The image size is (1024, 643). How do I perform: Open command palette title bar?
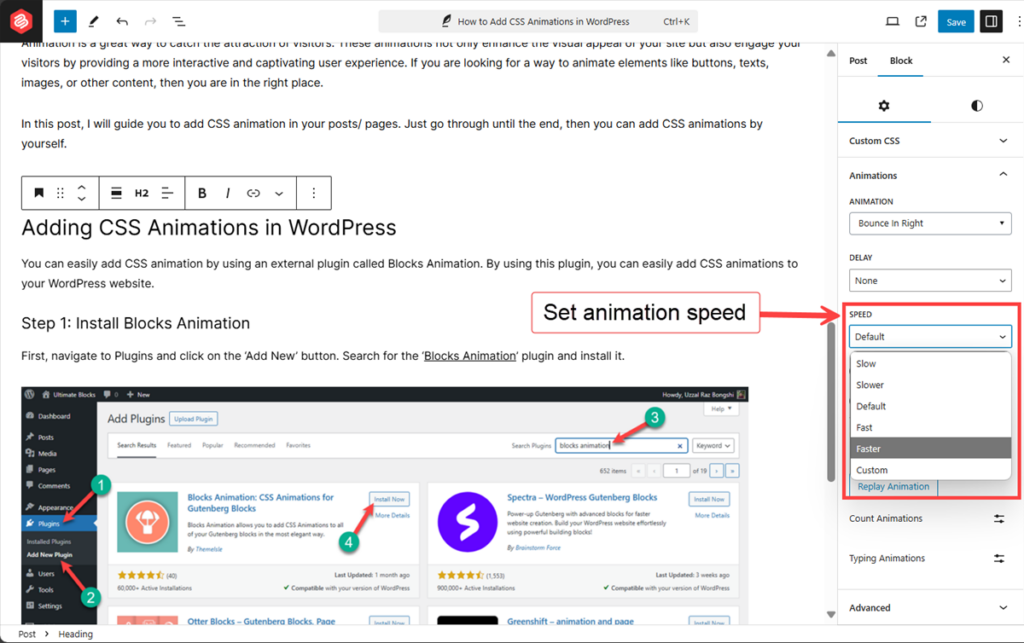(537, 22)
